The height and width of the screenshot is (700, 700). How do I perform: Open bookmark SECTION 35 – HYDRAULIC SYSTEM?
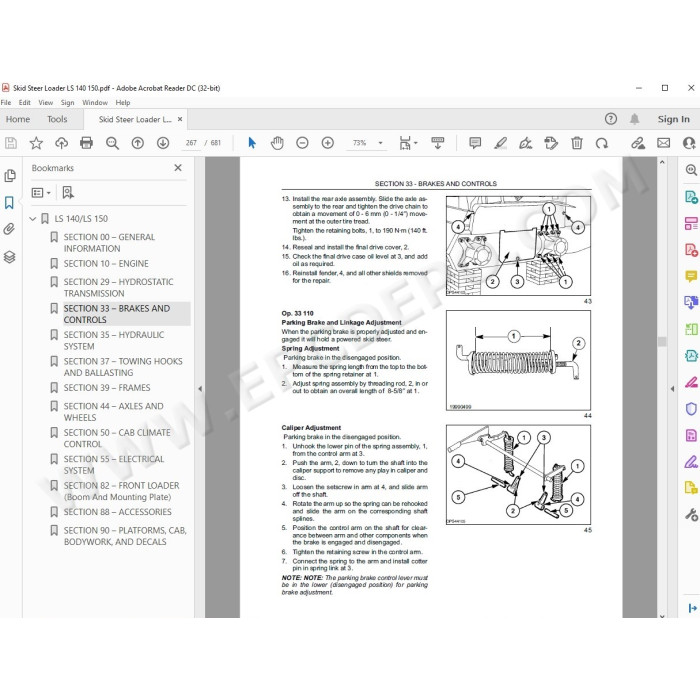114,341
